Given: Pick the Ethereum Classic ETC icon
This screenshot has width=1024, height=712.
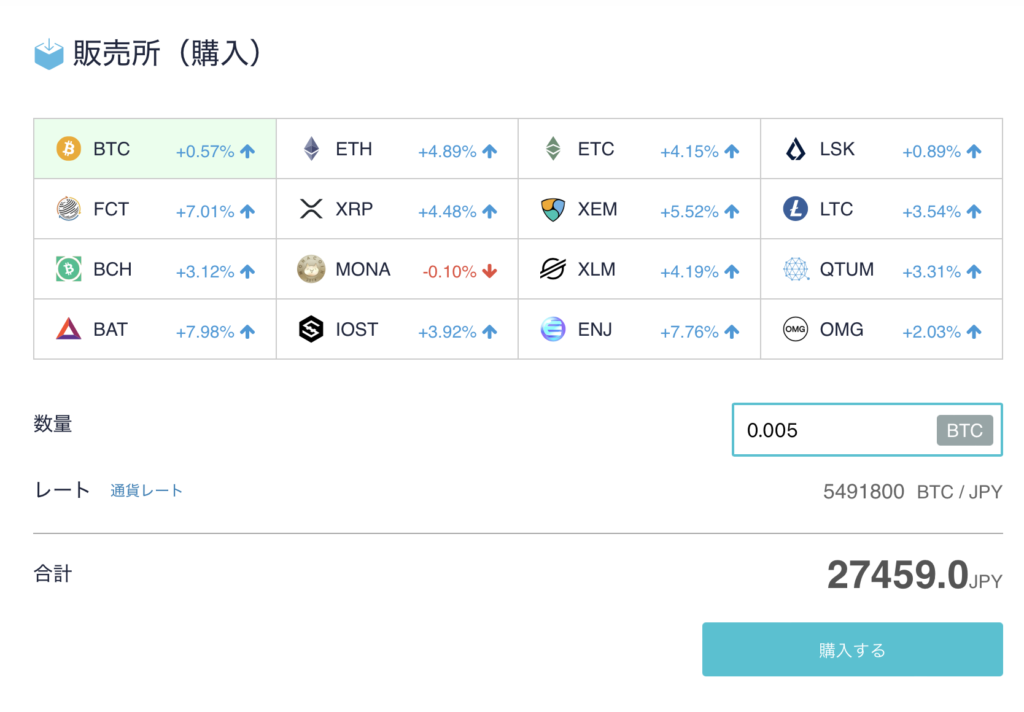Looking at the screenshot, I should point(553,149).
